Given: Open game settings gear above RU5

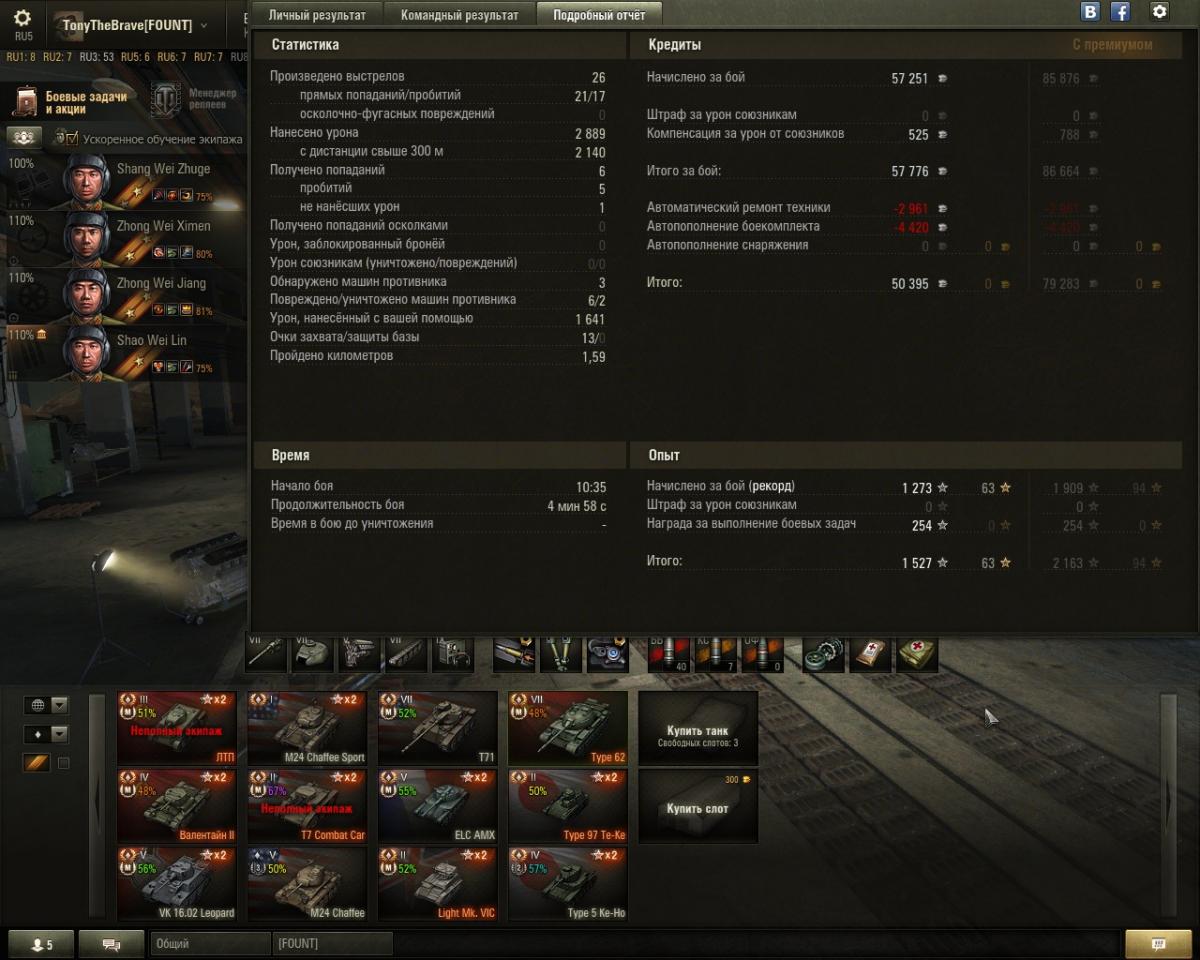Looking at the screenshot, I should [x=22, y=19].
